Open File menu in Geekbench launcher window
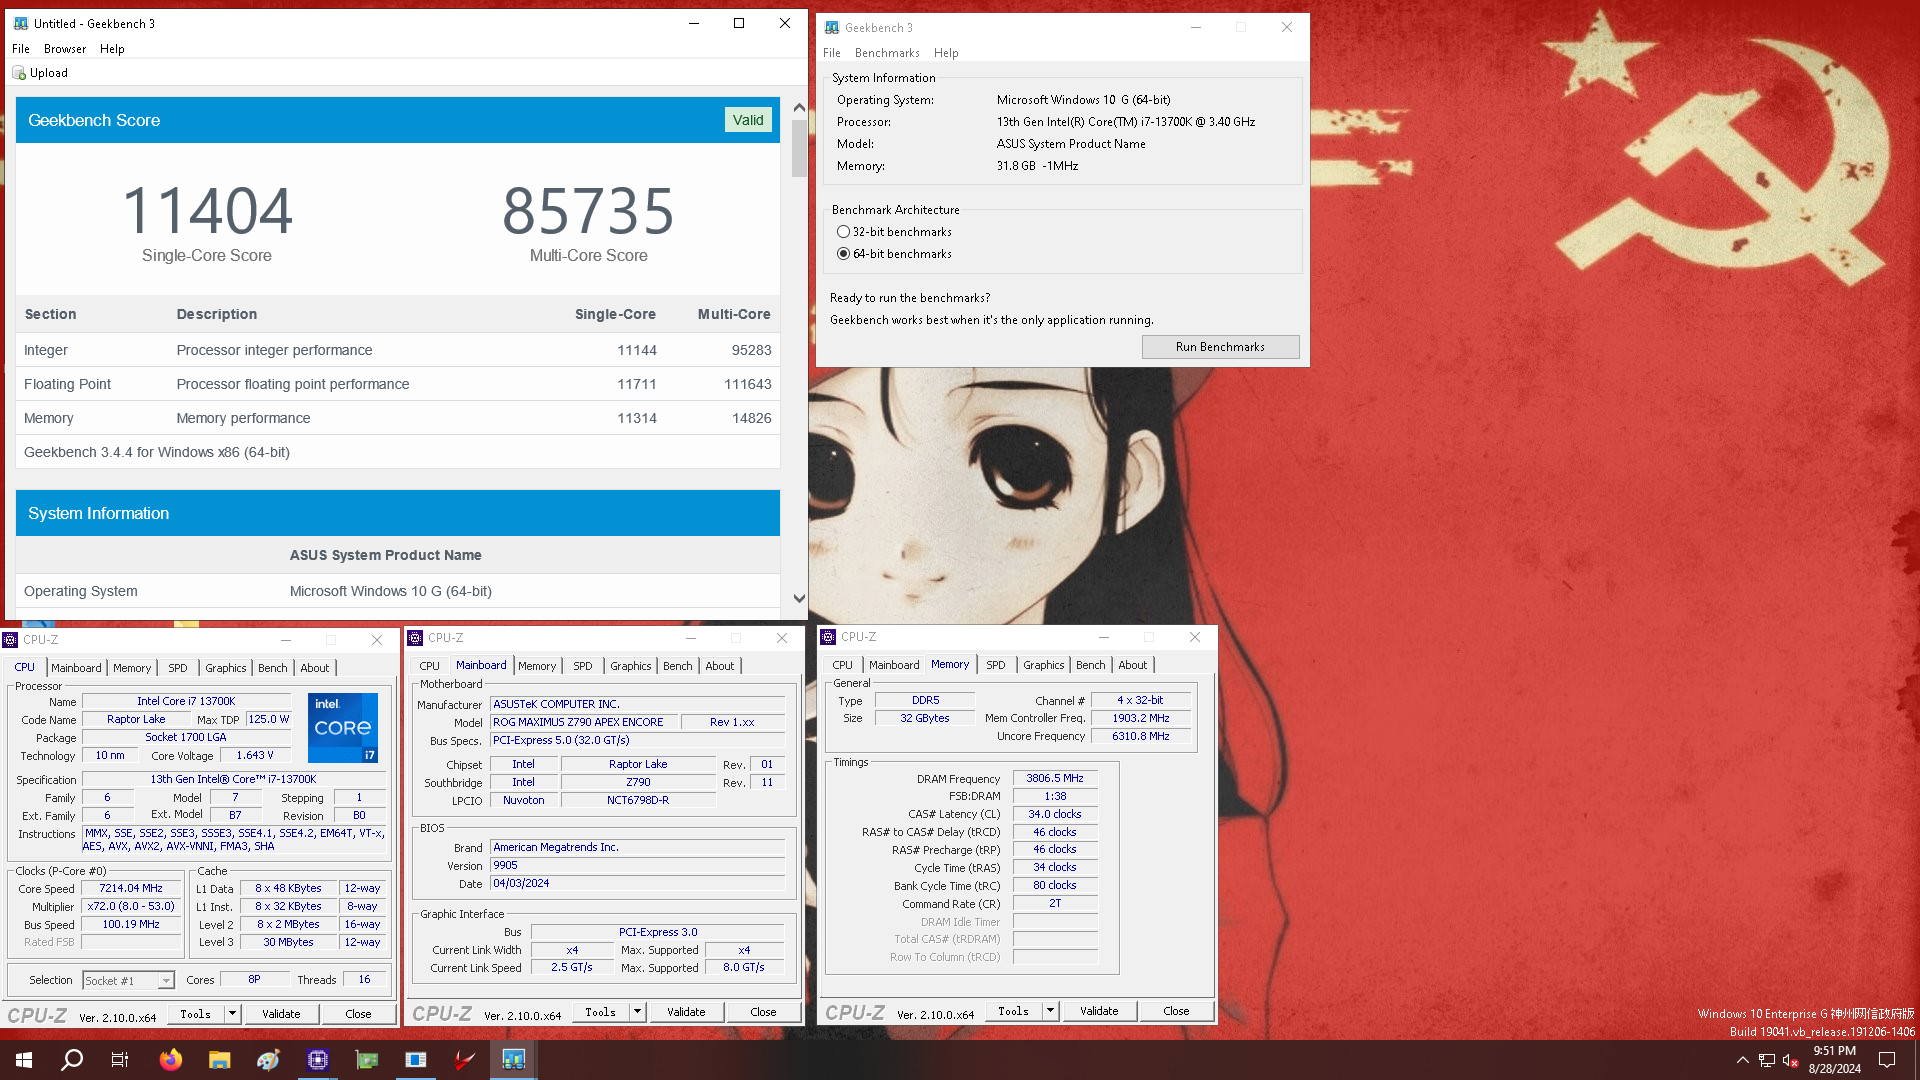 click(x=832, y=53)
